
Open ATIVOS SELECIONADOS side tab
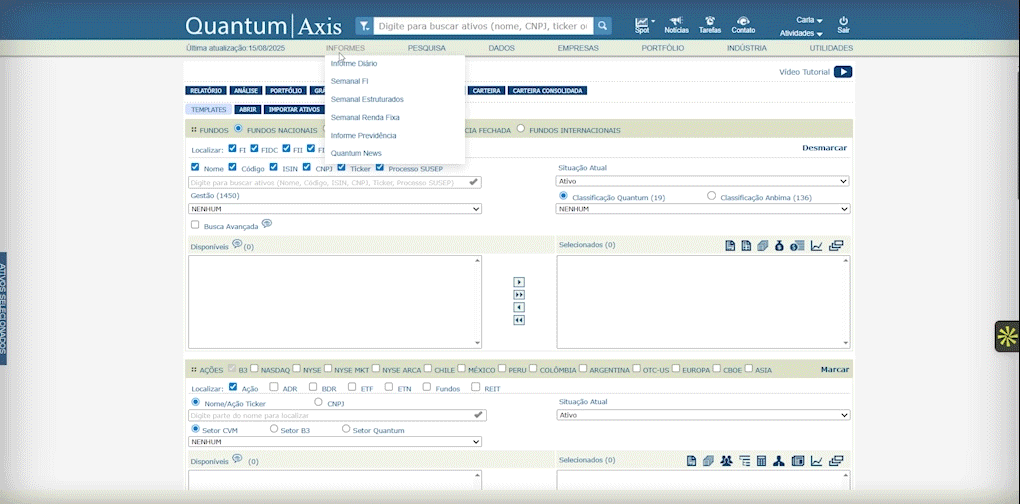click(x=3, y=308)
